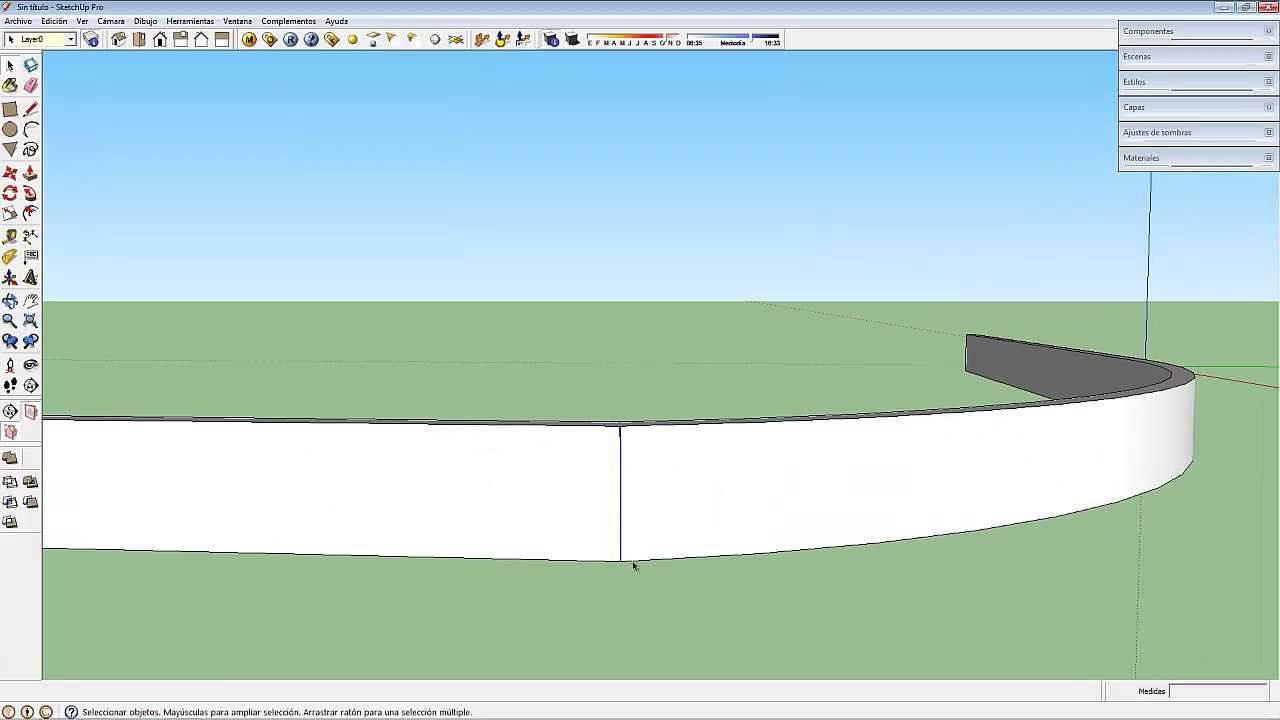The height and width of the screenshot is (720, 1280).
Task: Open the Archivo menu
Action: coord(18,21)
